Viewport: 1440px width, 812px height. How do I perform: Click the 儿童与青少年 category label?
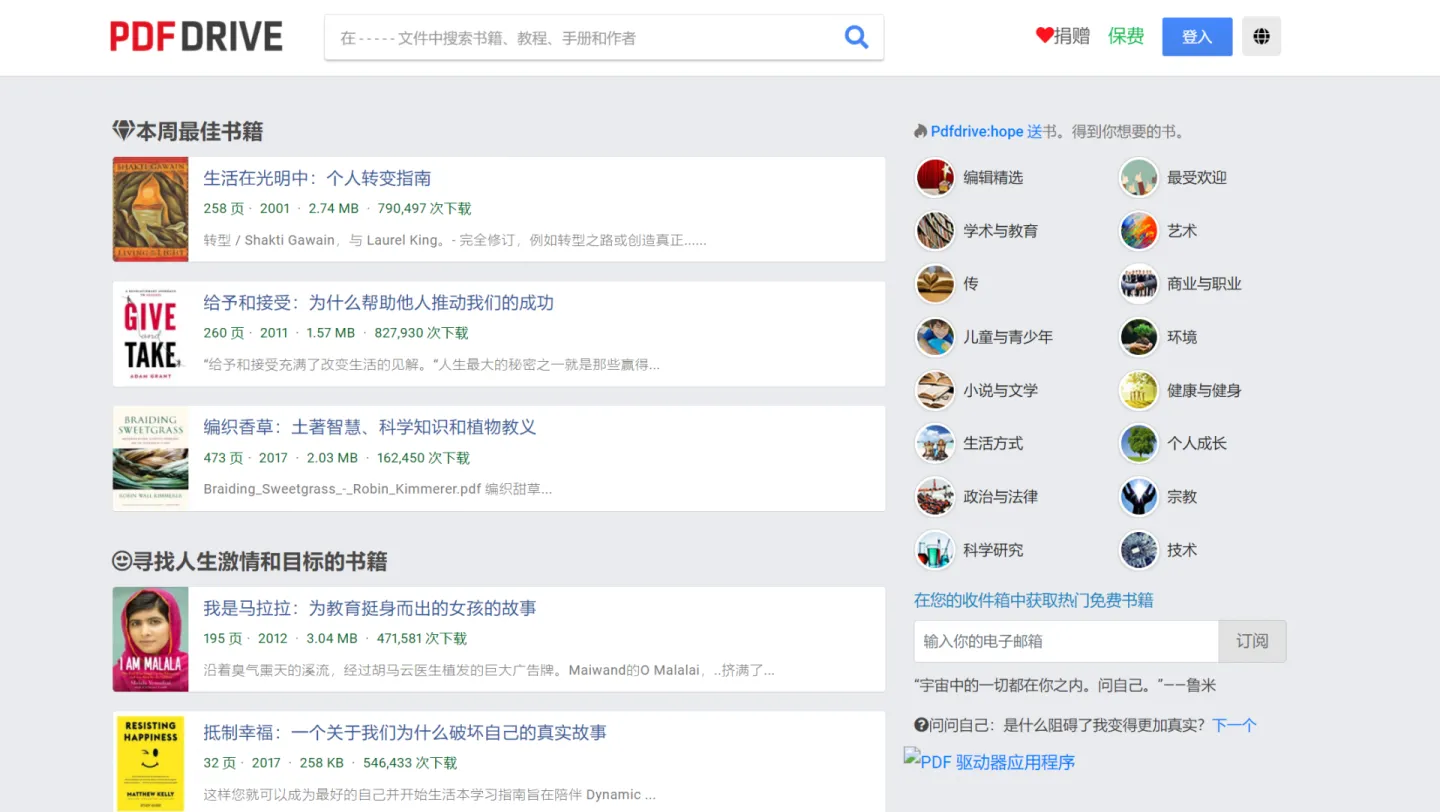(1008, 337)
